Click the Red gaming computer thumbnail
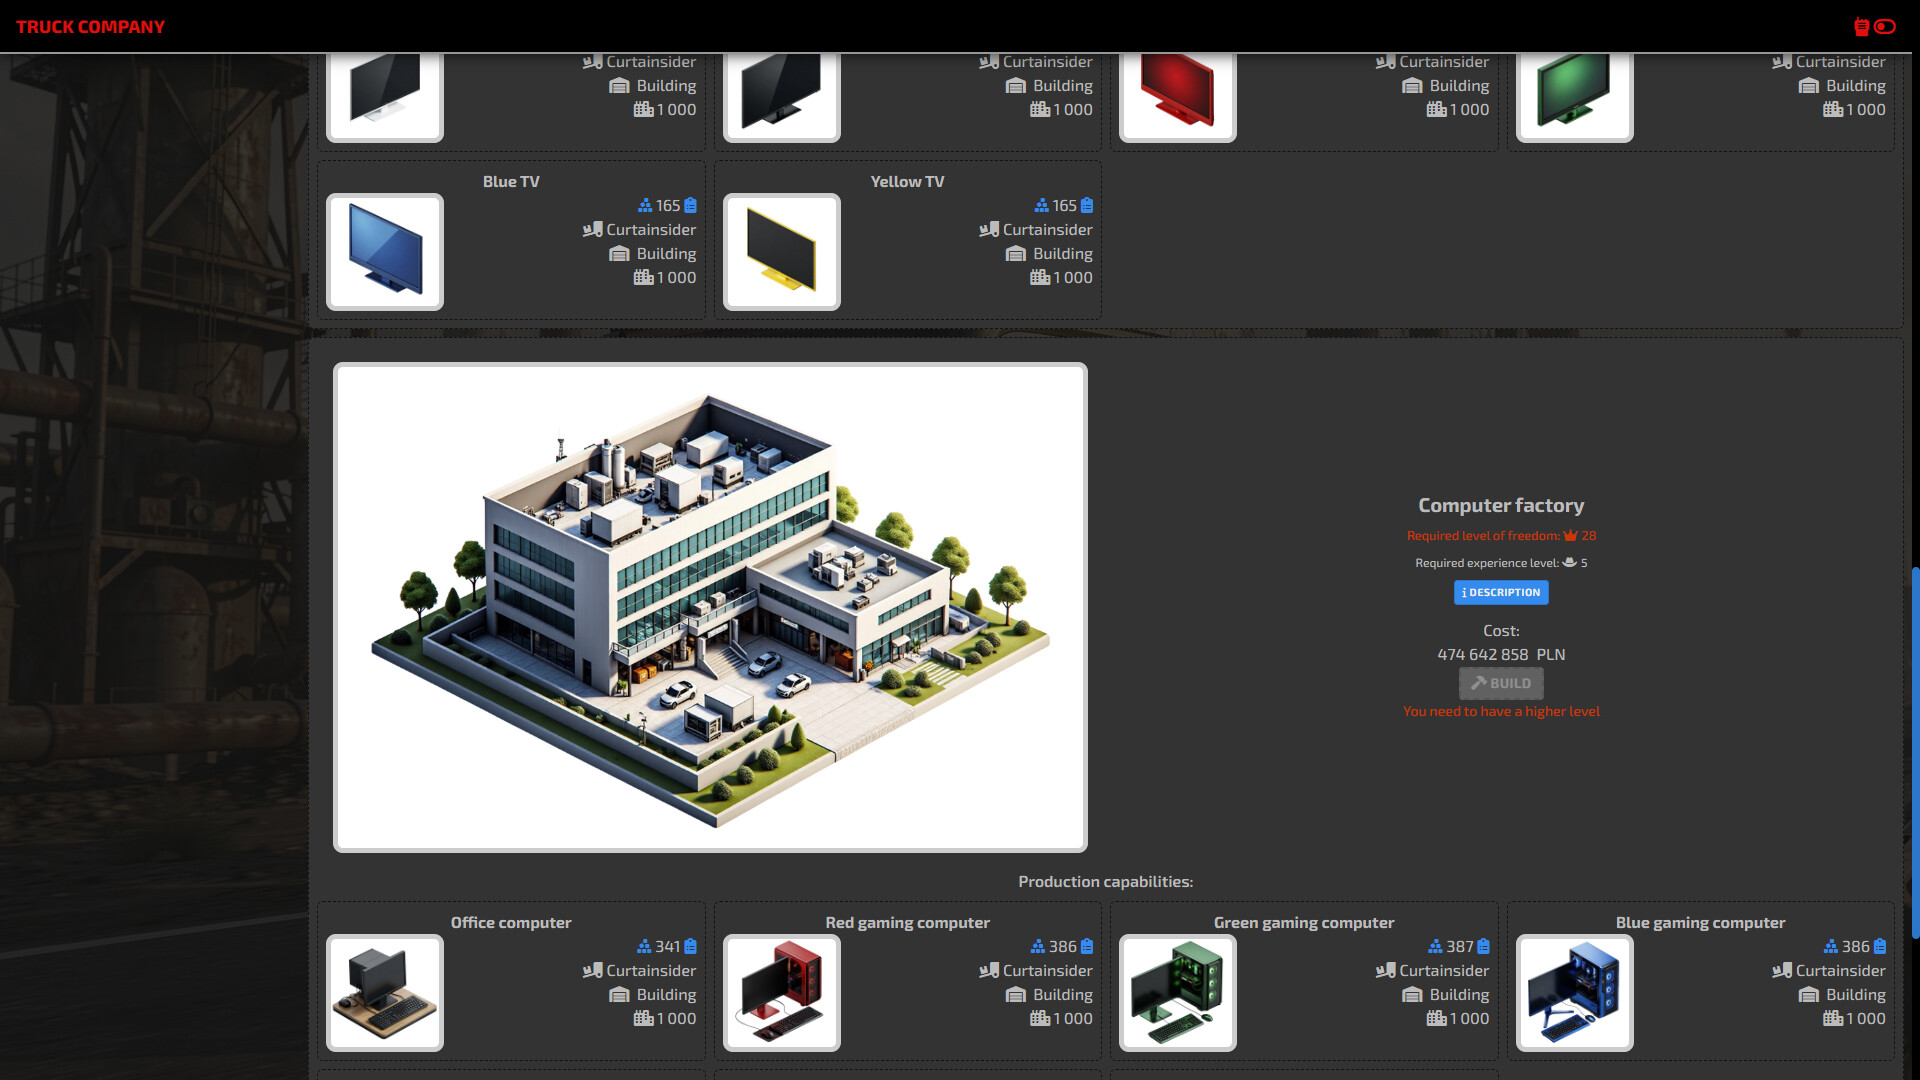 click(781, 993)
